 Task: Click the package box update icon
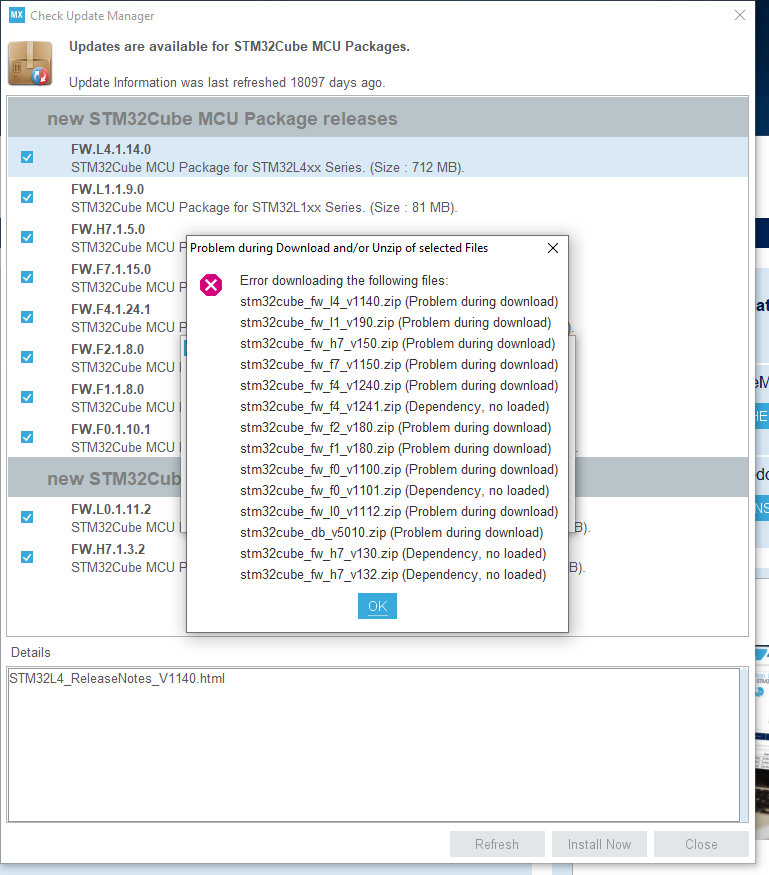[30, 64]
